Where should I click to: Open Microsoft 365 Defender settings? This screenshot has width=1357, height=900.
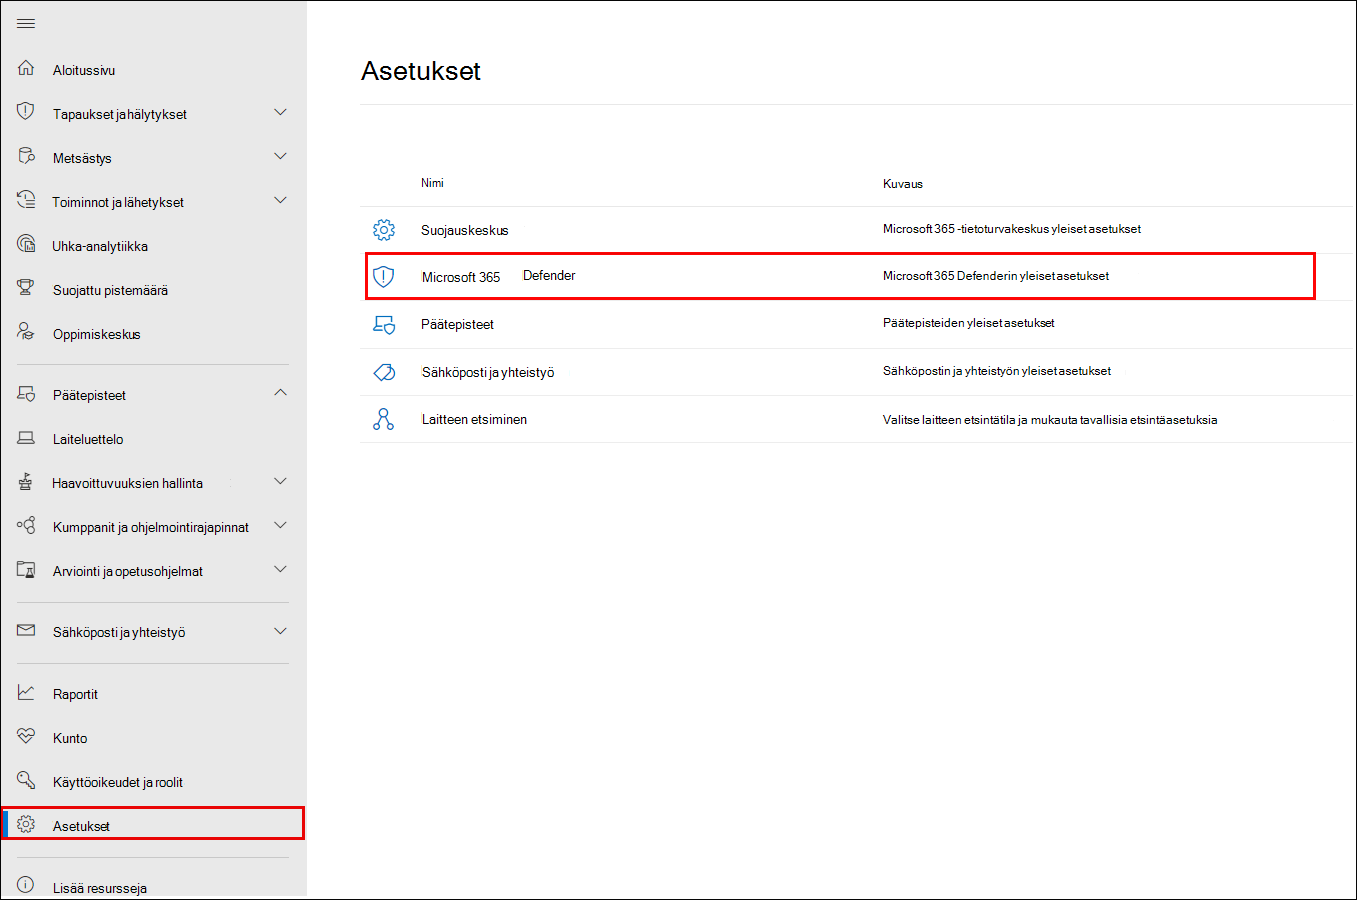pos(498,276)
